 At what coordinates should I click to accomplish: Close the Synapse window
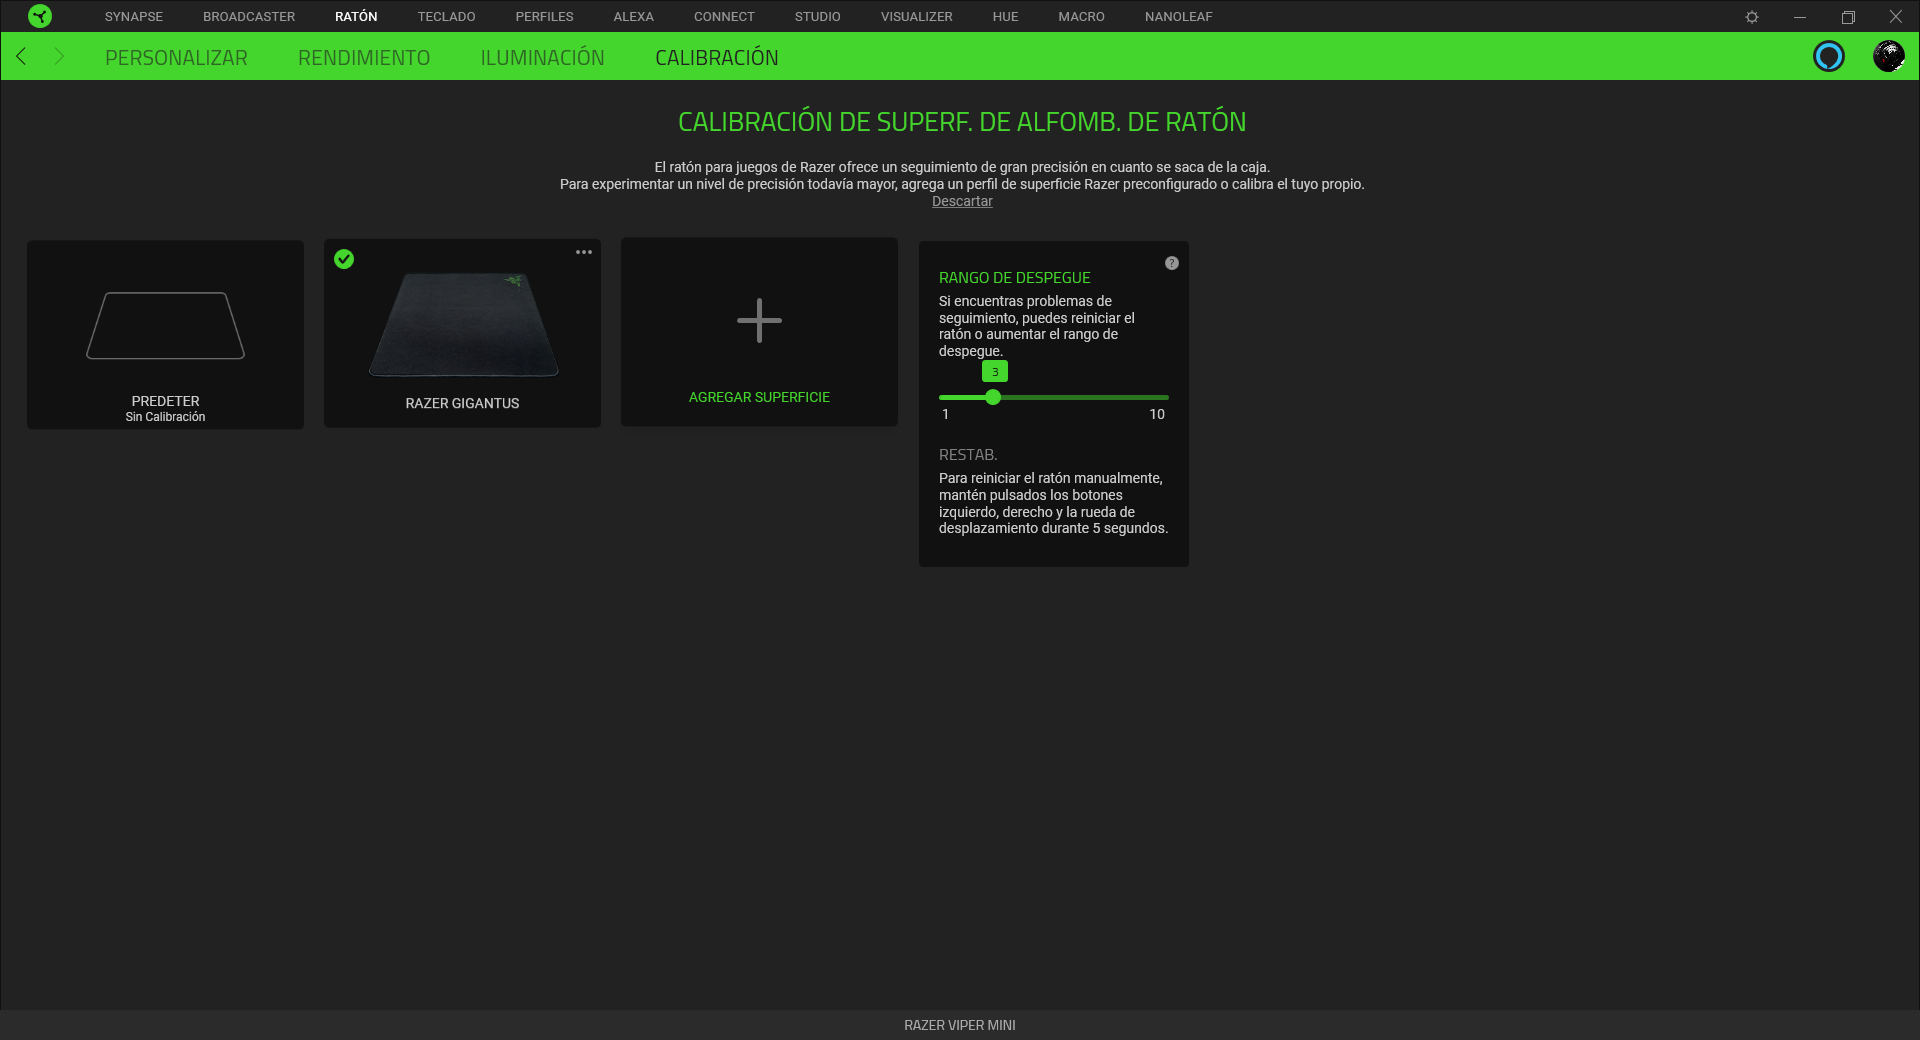1895,17
